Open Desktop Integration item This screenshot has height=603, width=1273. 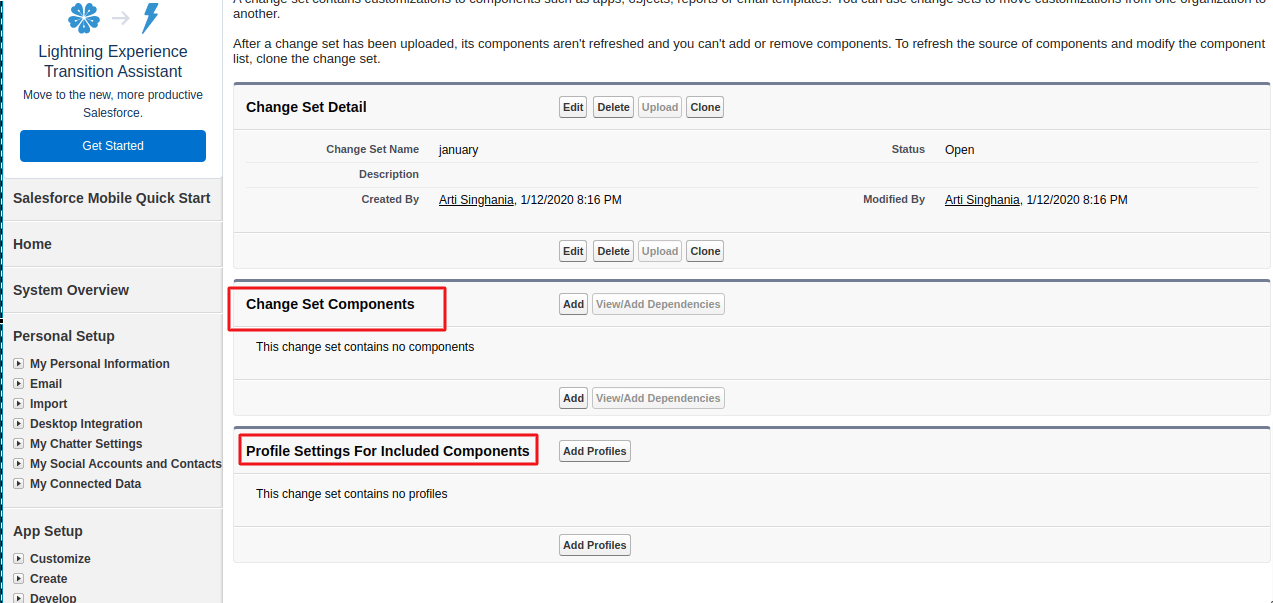click(x=86, y=424)
